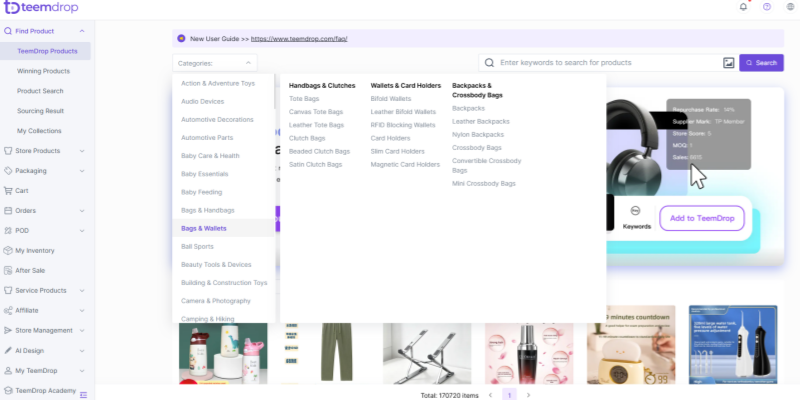Open the language globe icon
Image resolution: width=800 pixels, height=400 pixels.
pos(790,7)
